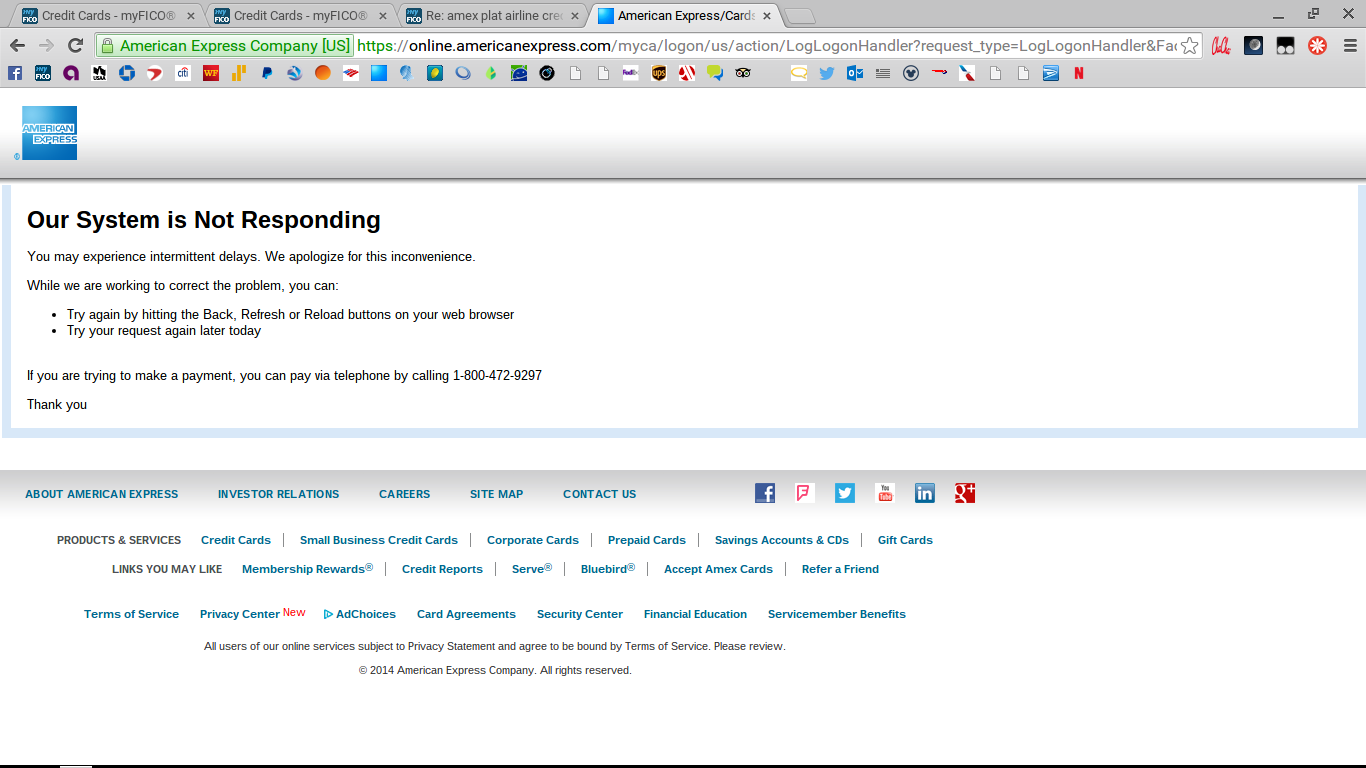
Task: Click the American Express logo
Action: click(49, 133)
